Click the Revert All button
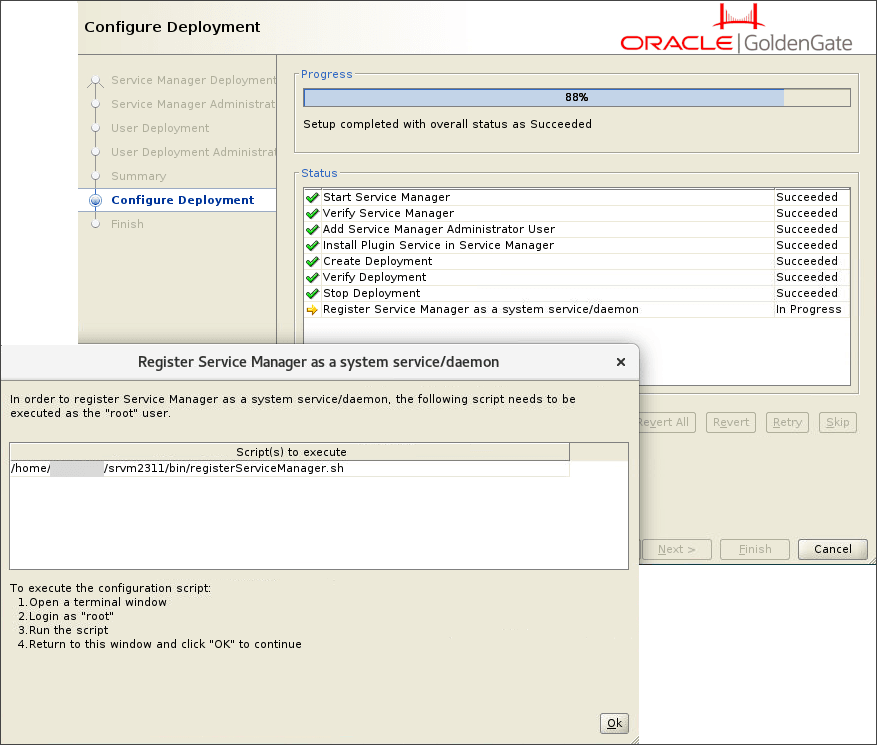Viewport: 877px width, 745px height. [663, 422]
